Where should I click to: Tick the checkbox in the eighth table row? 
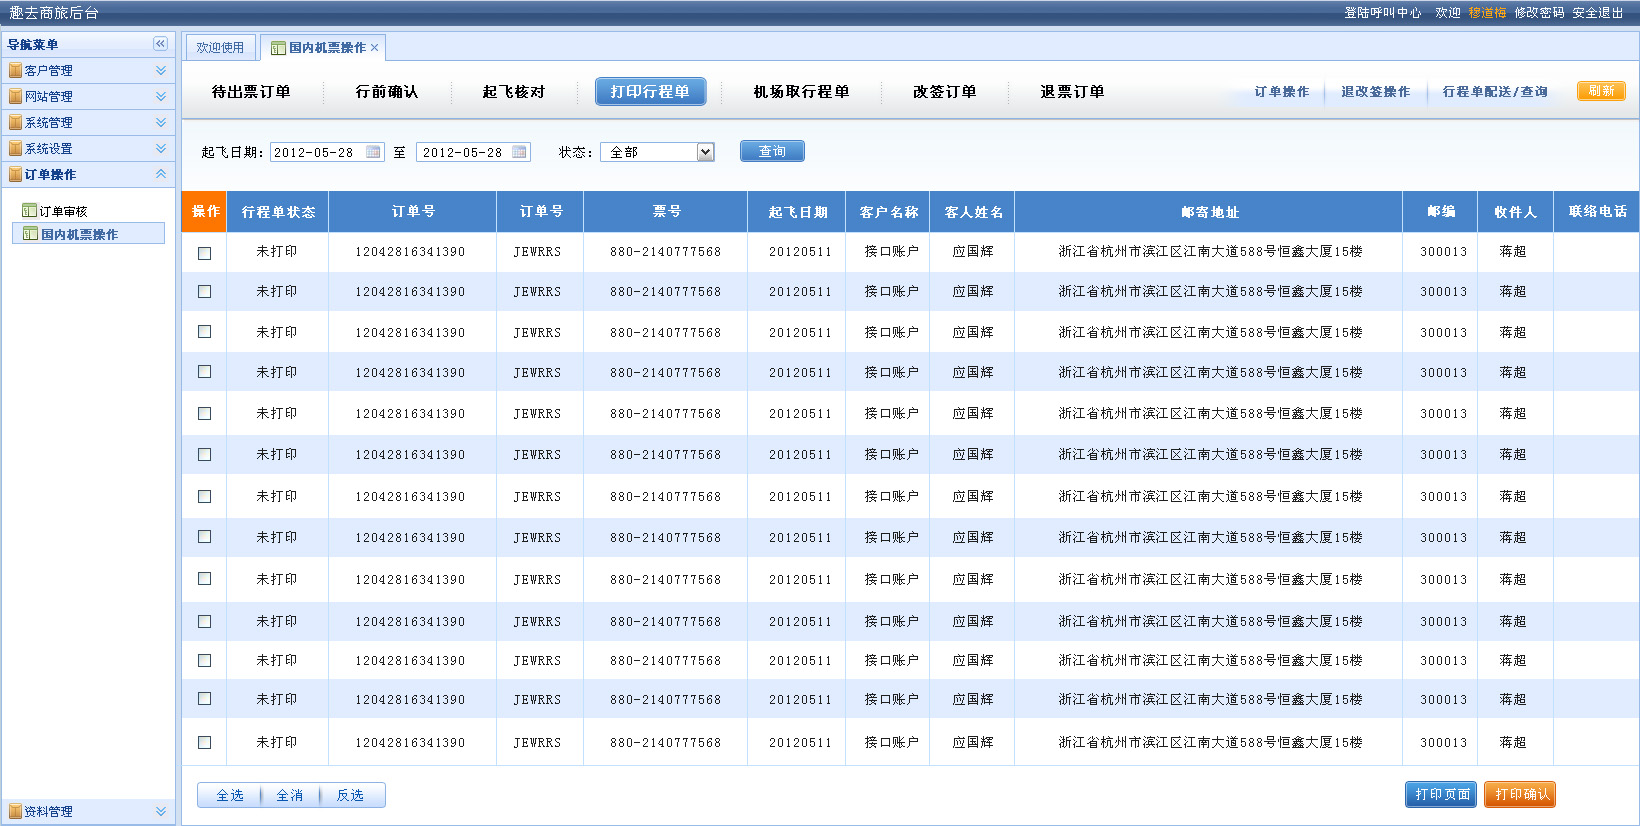(x=205, y=537)
